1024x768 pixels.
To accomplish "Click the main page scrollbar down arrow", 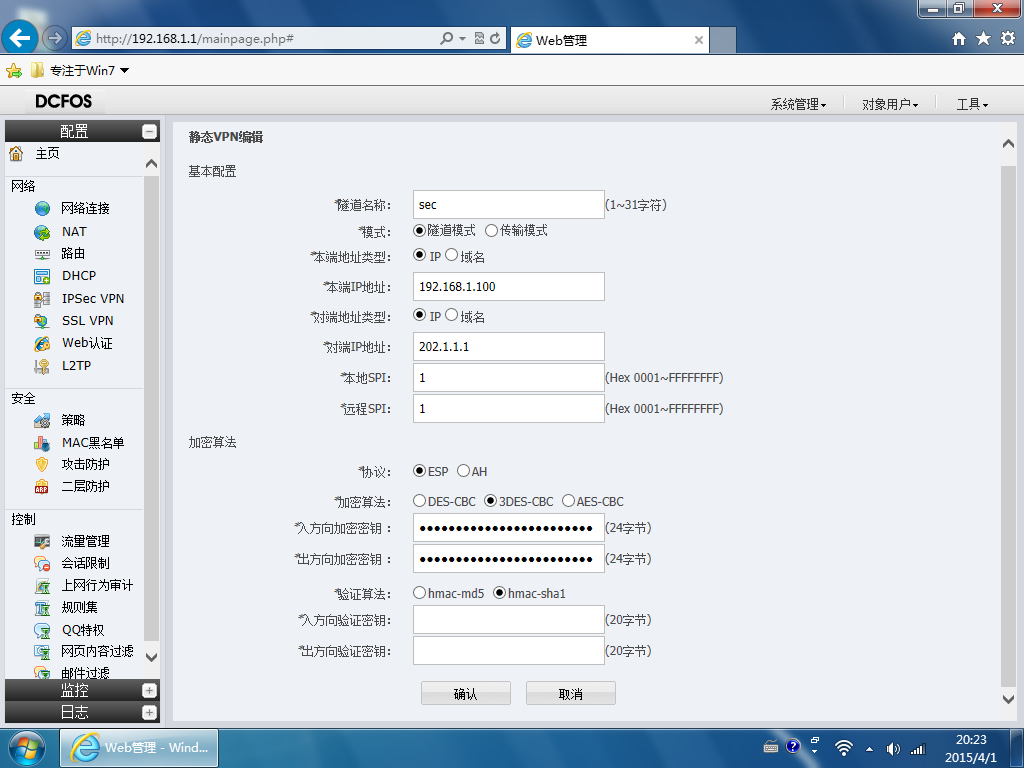I will (1008, 699).
